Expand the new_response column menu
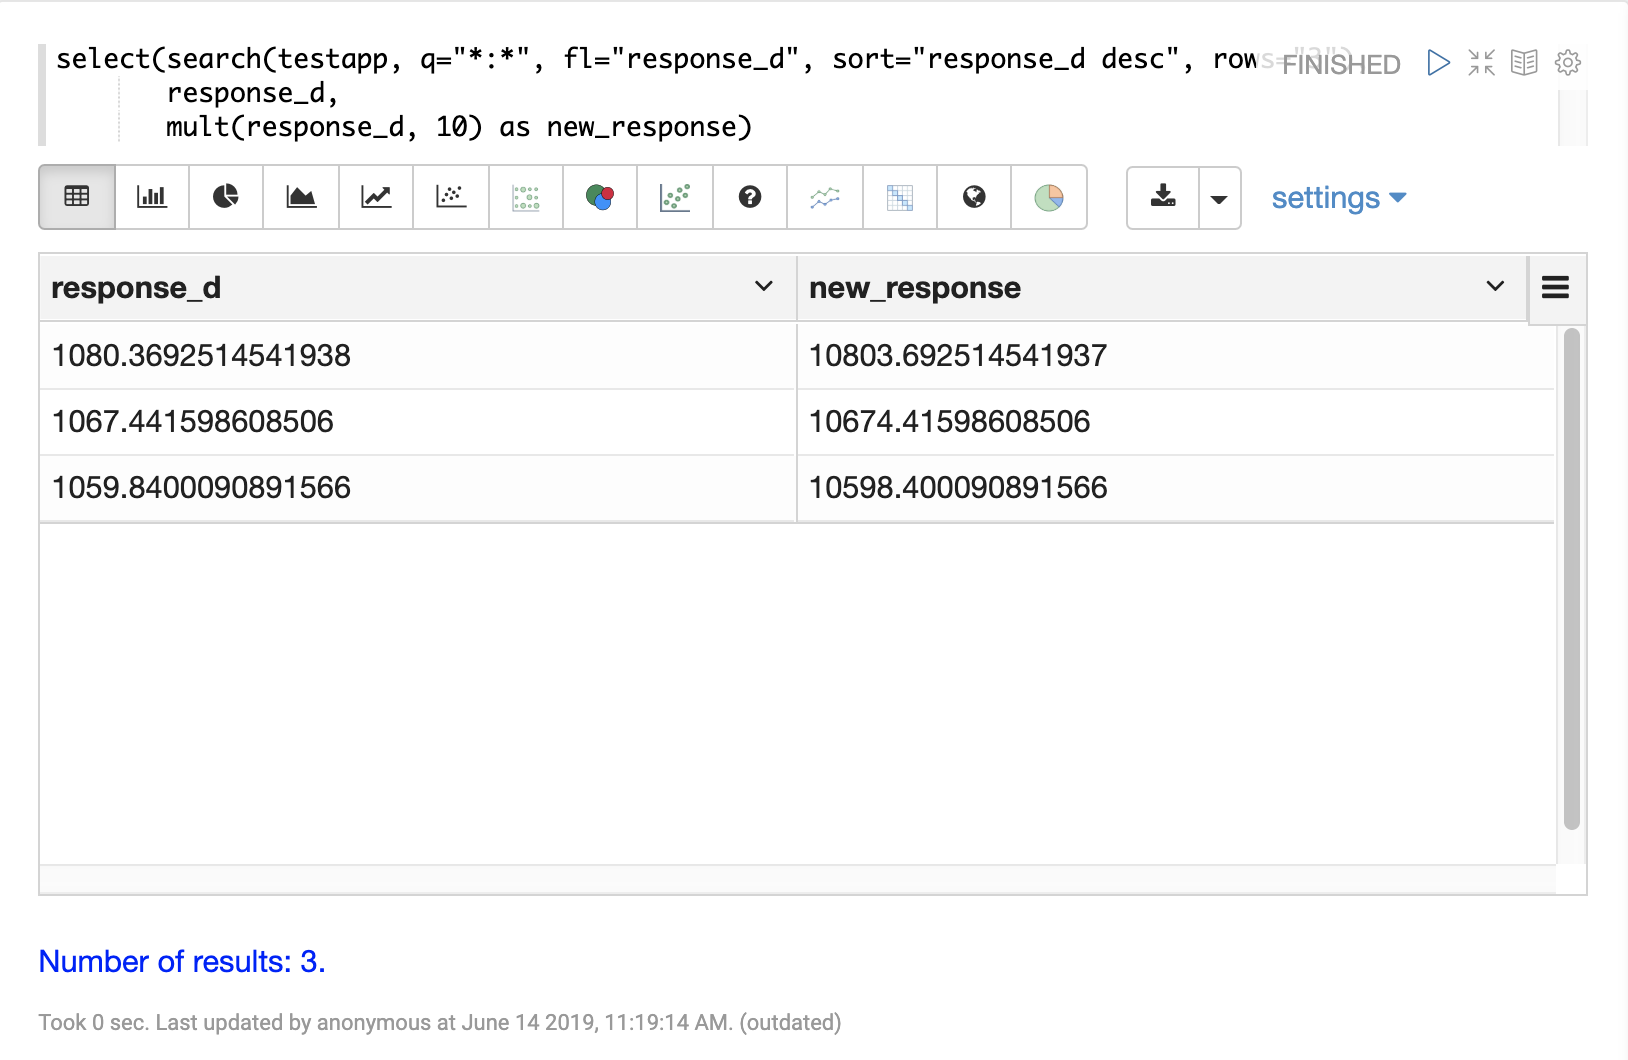 (1495, 287)
